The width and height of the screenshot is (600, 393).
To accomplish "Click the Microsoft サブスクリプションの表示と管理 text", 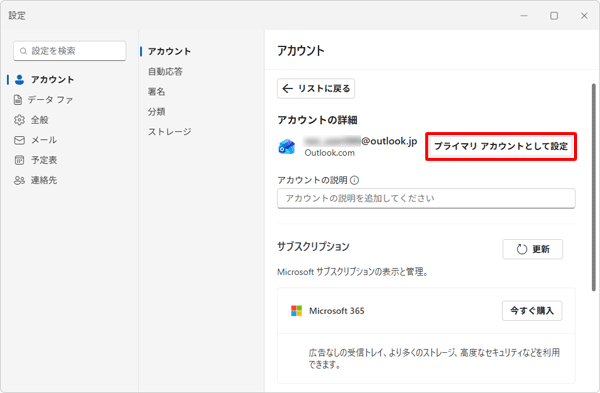I will [352, 272].
